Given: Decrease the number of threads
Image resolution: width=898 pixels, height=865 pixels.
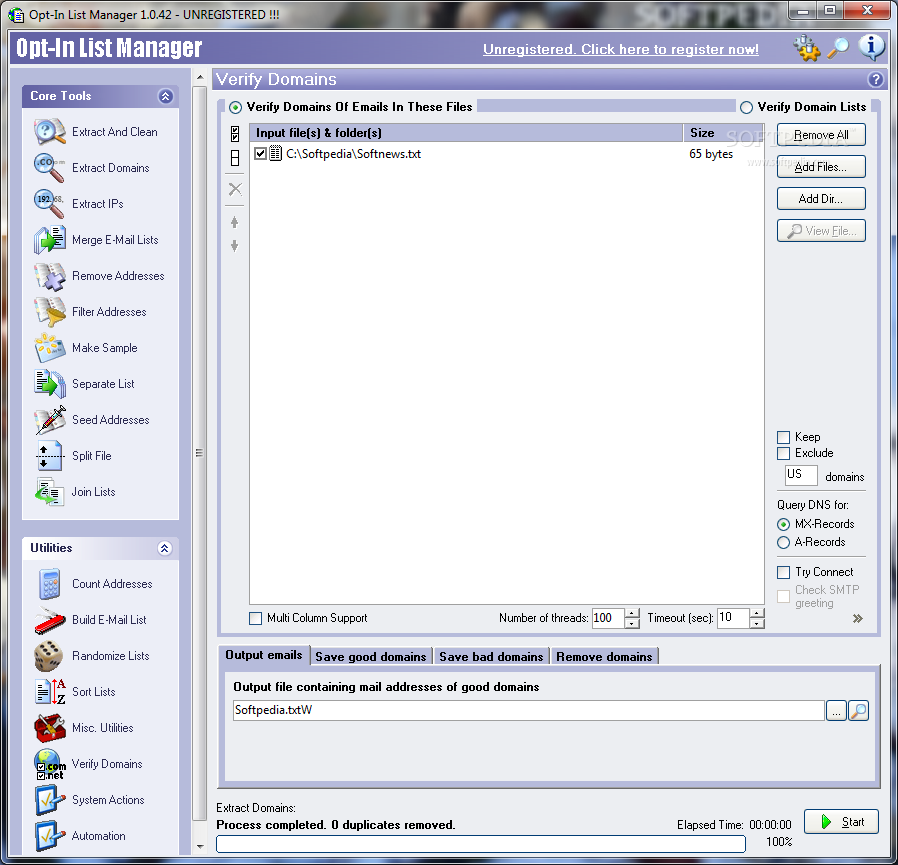Looking at the screenshot, I should (632, 624).
